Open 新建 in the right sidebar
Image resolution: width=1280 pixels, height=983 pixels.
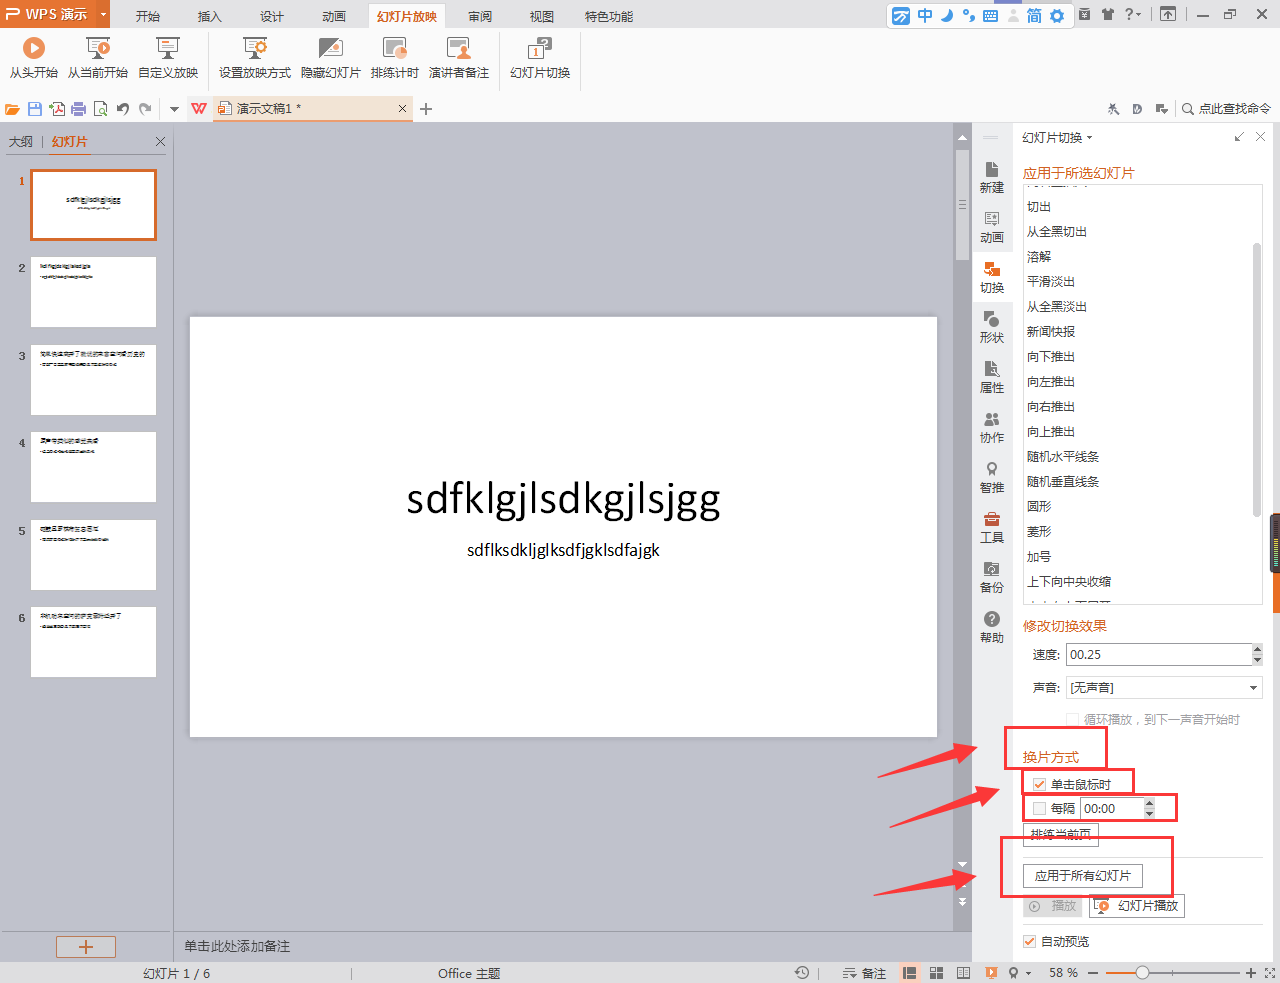992,177
